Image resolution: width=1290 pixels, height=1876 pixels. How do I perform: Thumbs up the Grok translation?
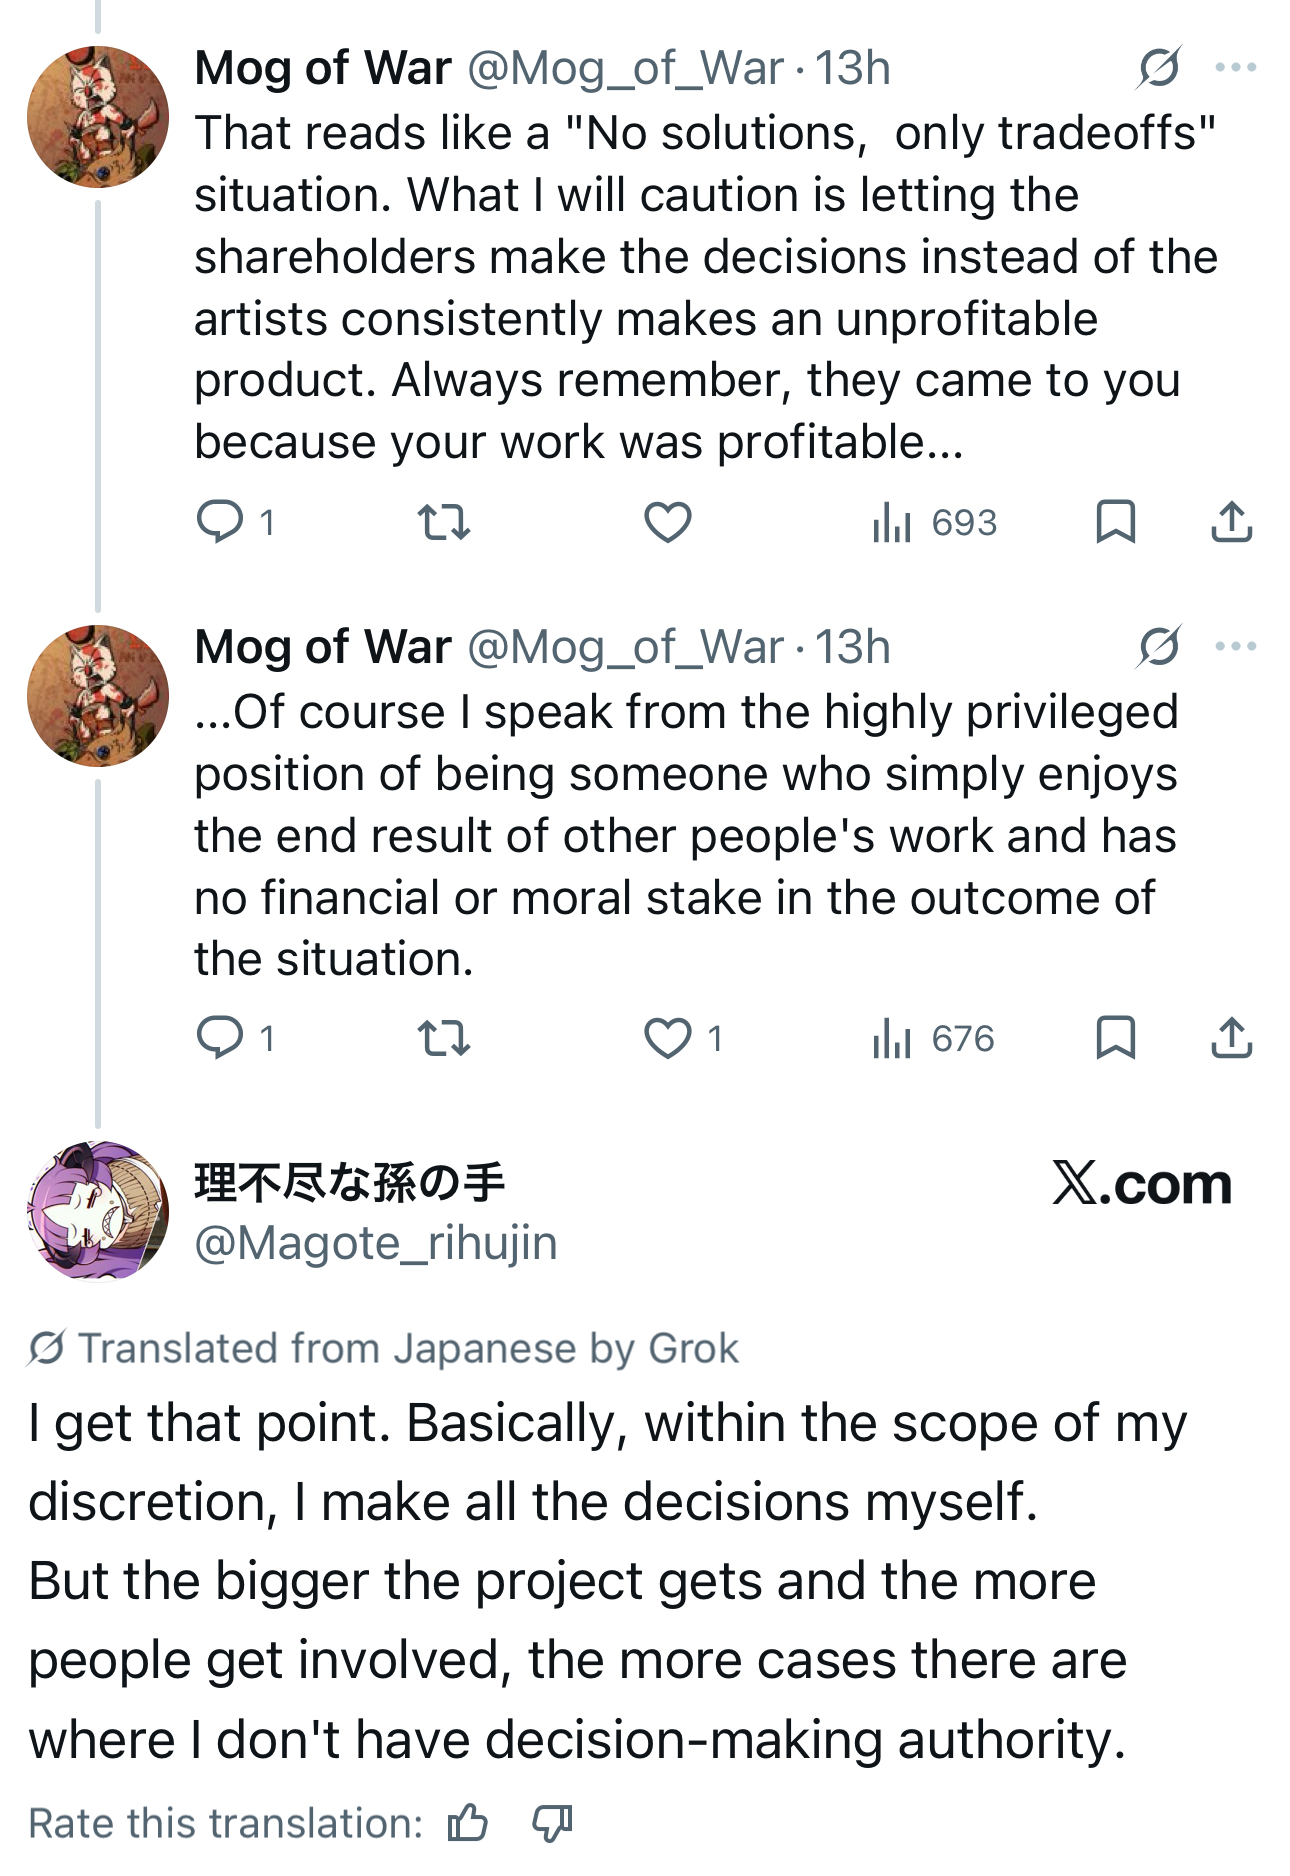point(468,1823)
